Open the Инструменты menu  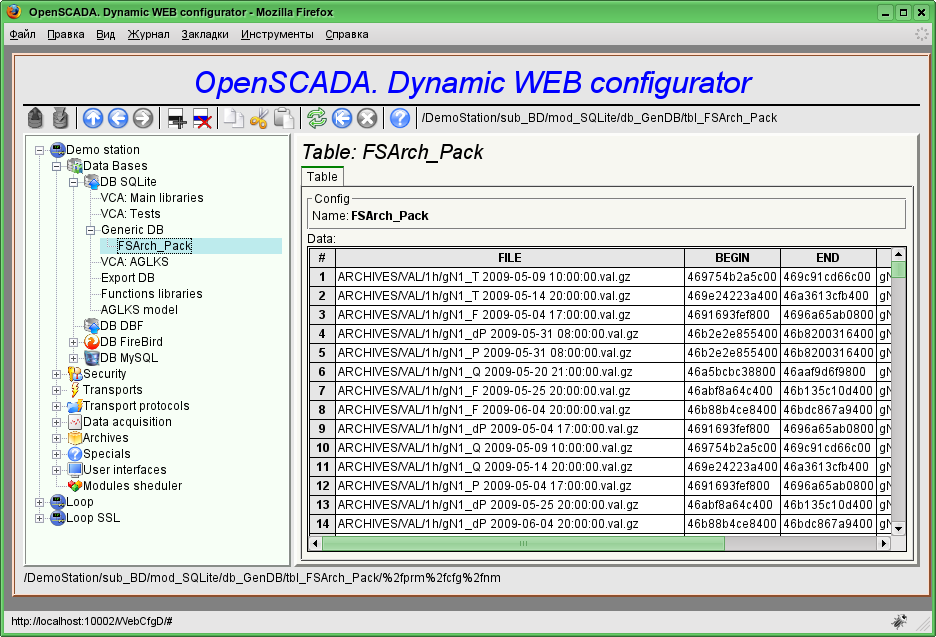click(277, 35)
